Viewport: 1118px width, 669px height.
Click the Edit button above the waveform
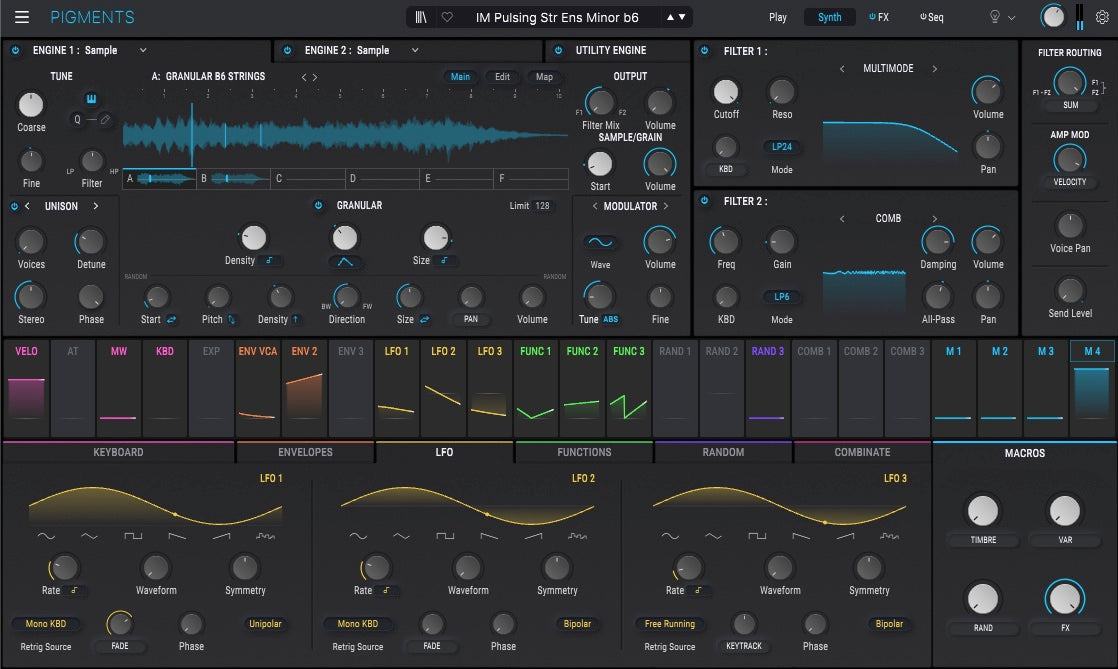(501, 76)
